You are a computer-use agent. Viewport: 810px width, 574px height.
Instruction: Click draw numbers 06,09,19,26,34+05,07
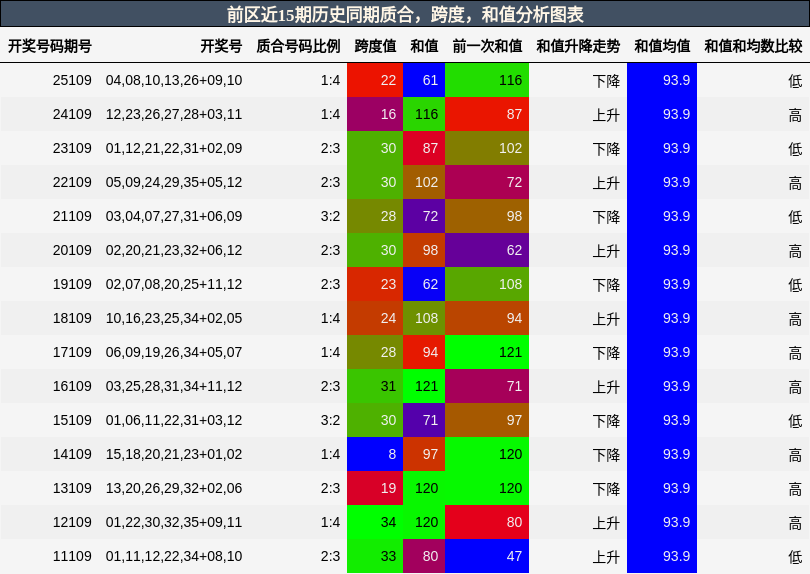[174, 352]
